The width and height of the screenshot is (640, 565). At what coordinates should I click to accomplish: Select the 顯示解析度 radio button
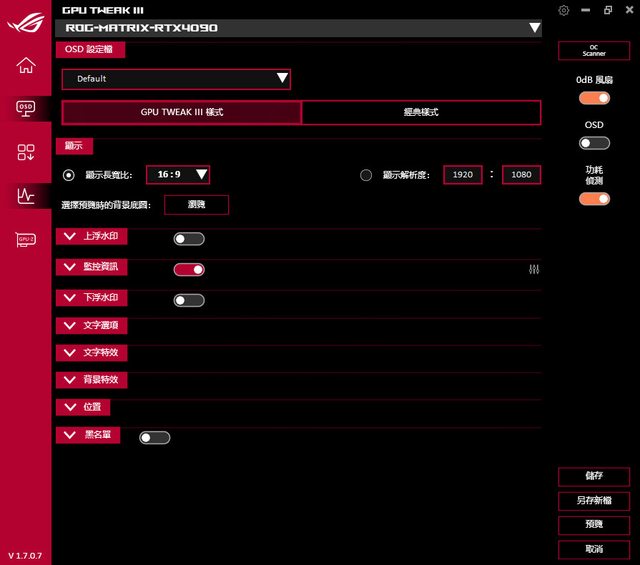tap(366, 175)
